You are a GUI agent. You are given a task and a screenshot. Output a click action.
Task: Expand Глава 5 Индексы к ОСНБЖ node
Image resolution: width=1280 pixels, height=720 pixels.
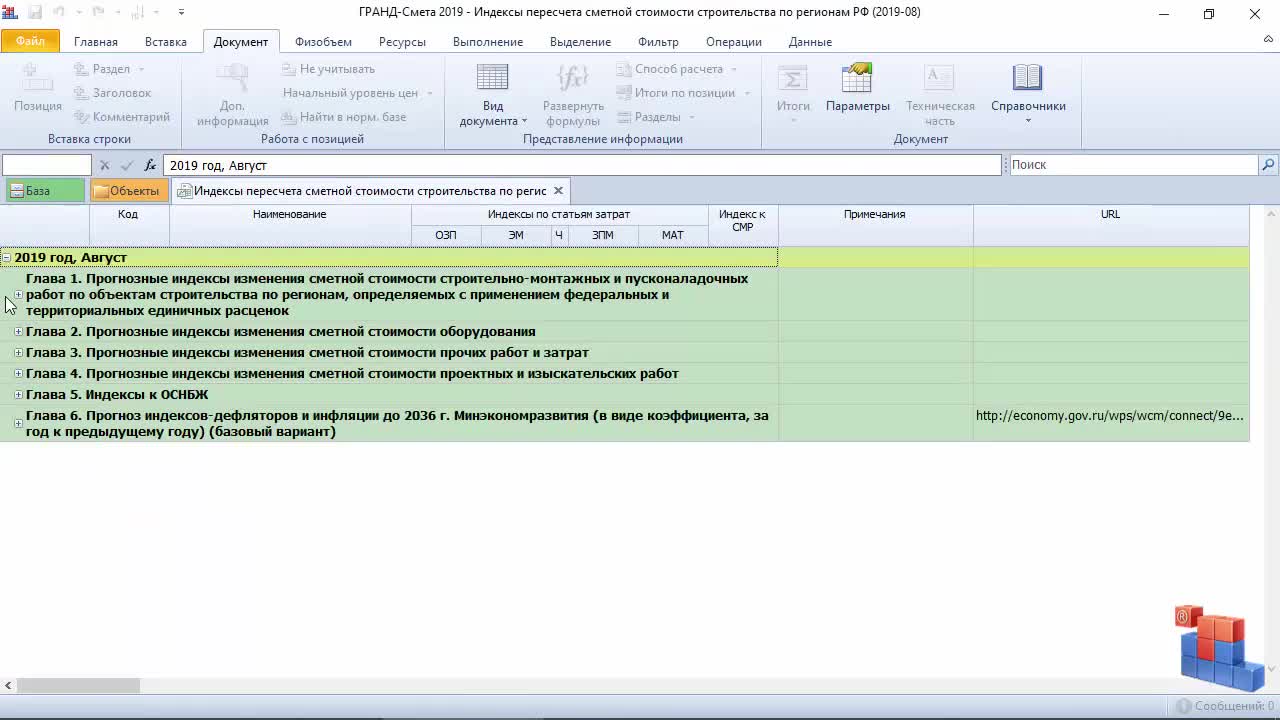pyautogui.click(x=18, y=395)
